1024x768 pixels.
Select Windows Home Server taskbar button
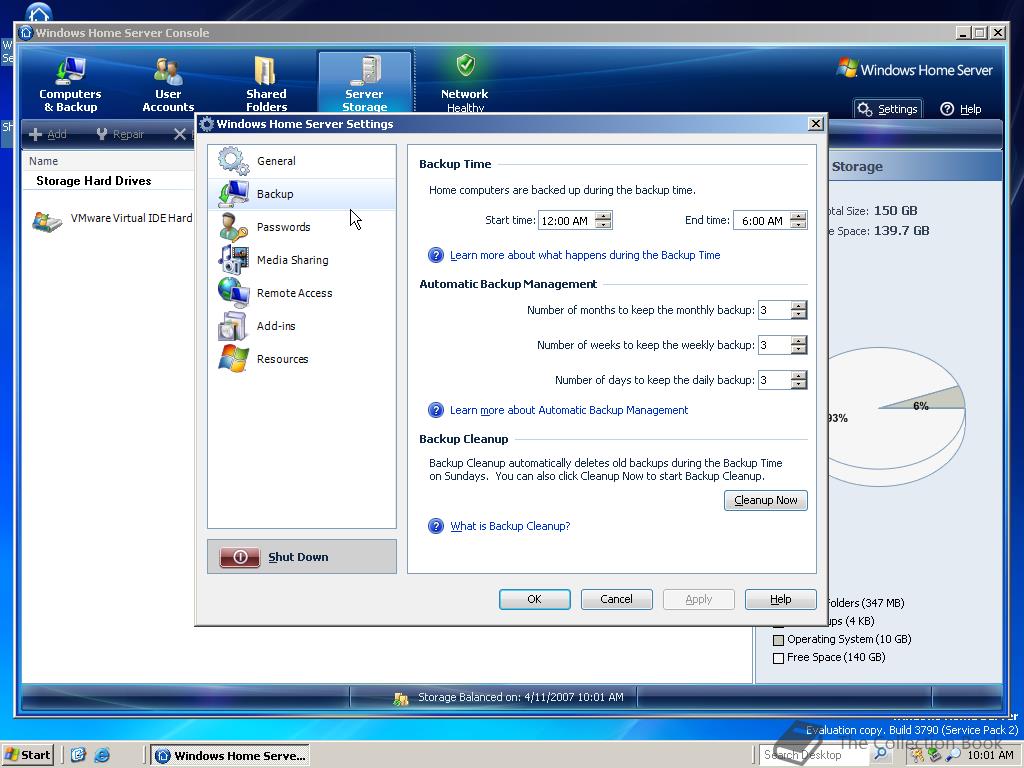point(231,756)
